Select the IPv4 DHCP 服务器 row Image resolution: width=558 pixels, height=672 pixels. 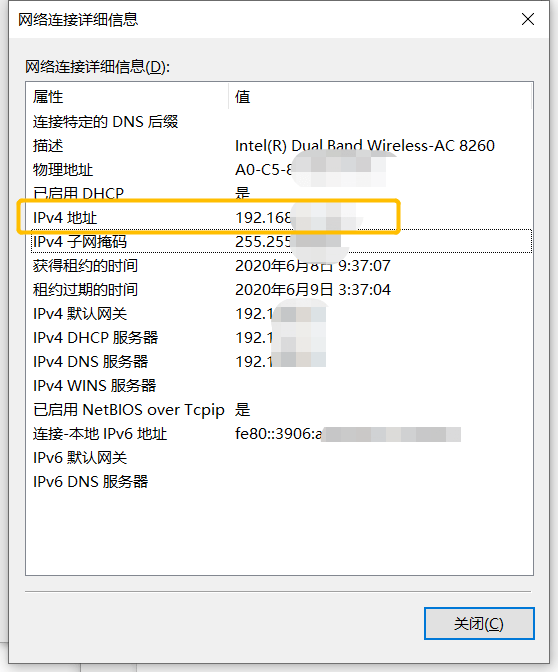tap(281, 338)
